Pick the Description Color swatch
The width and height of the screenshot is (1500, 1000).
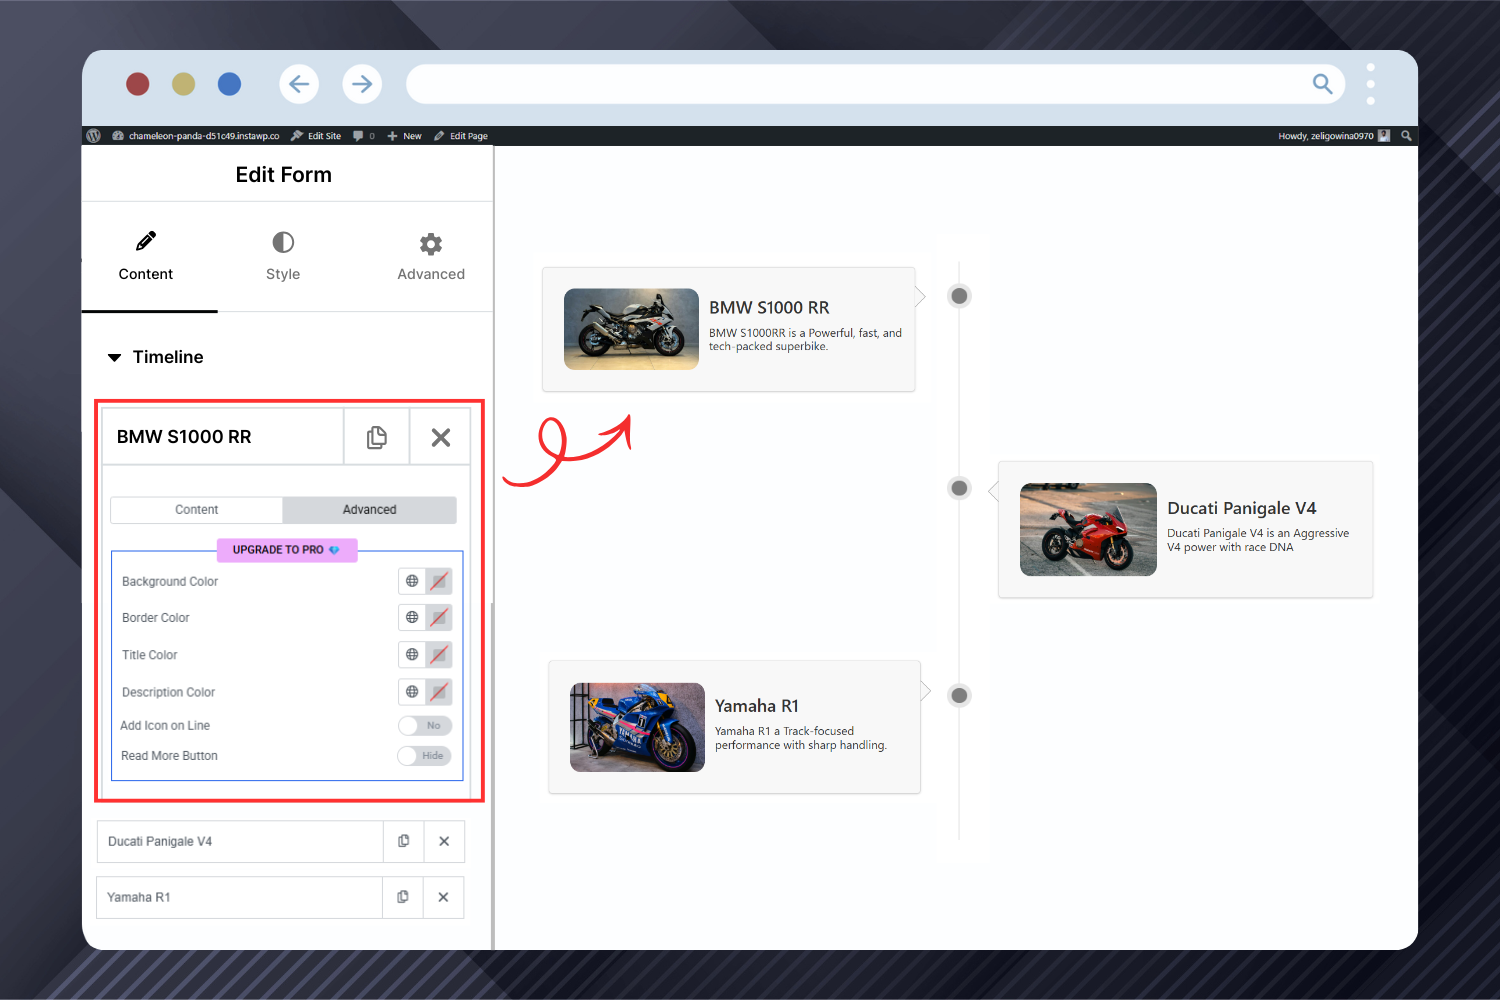(x=439, y=692)
